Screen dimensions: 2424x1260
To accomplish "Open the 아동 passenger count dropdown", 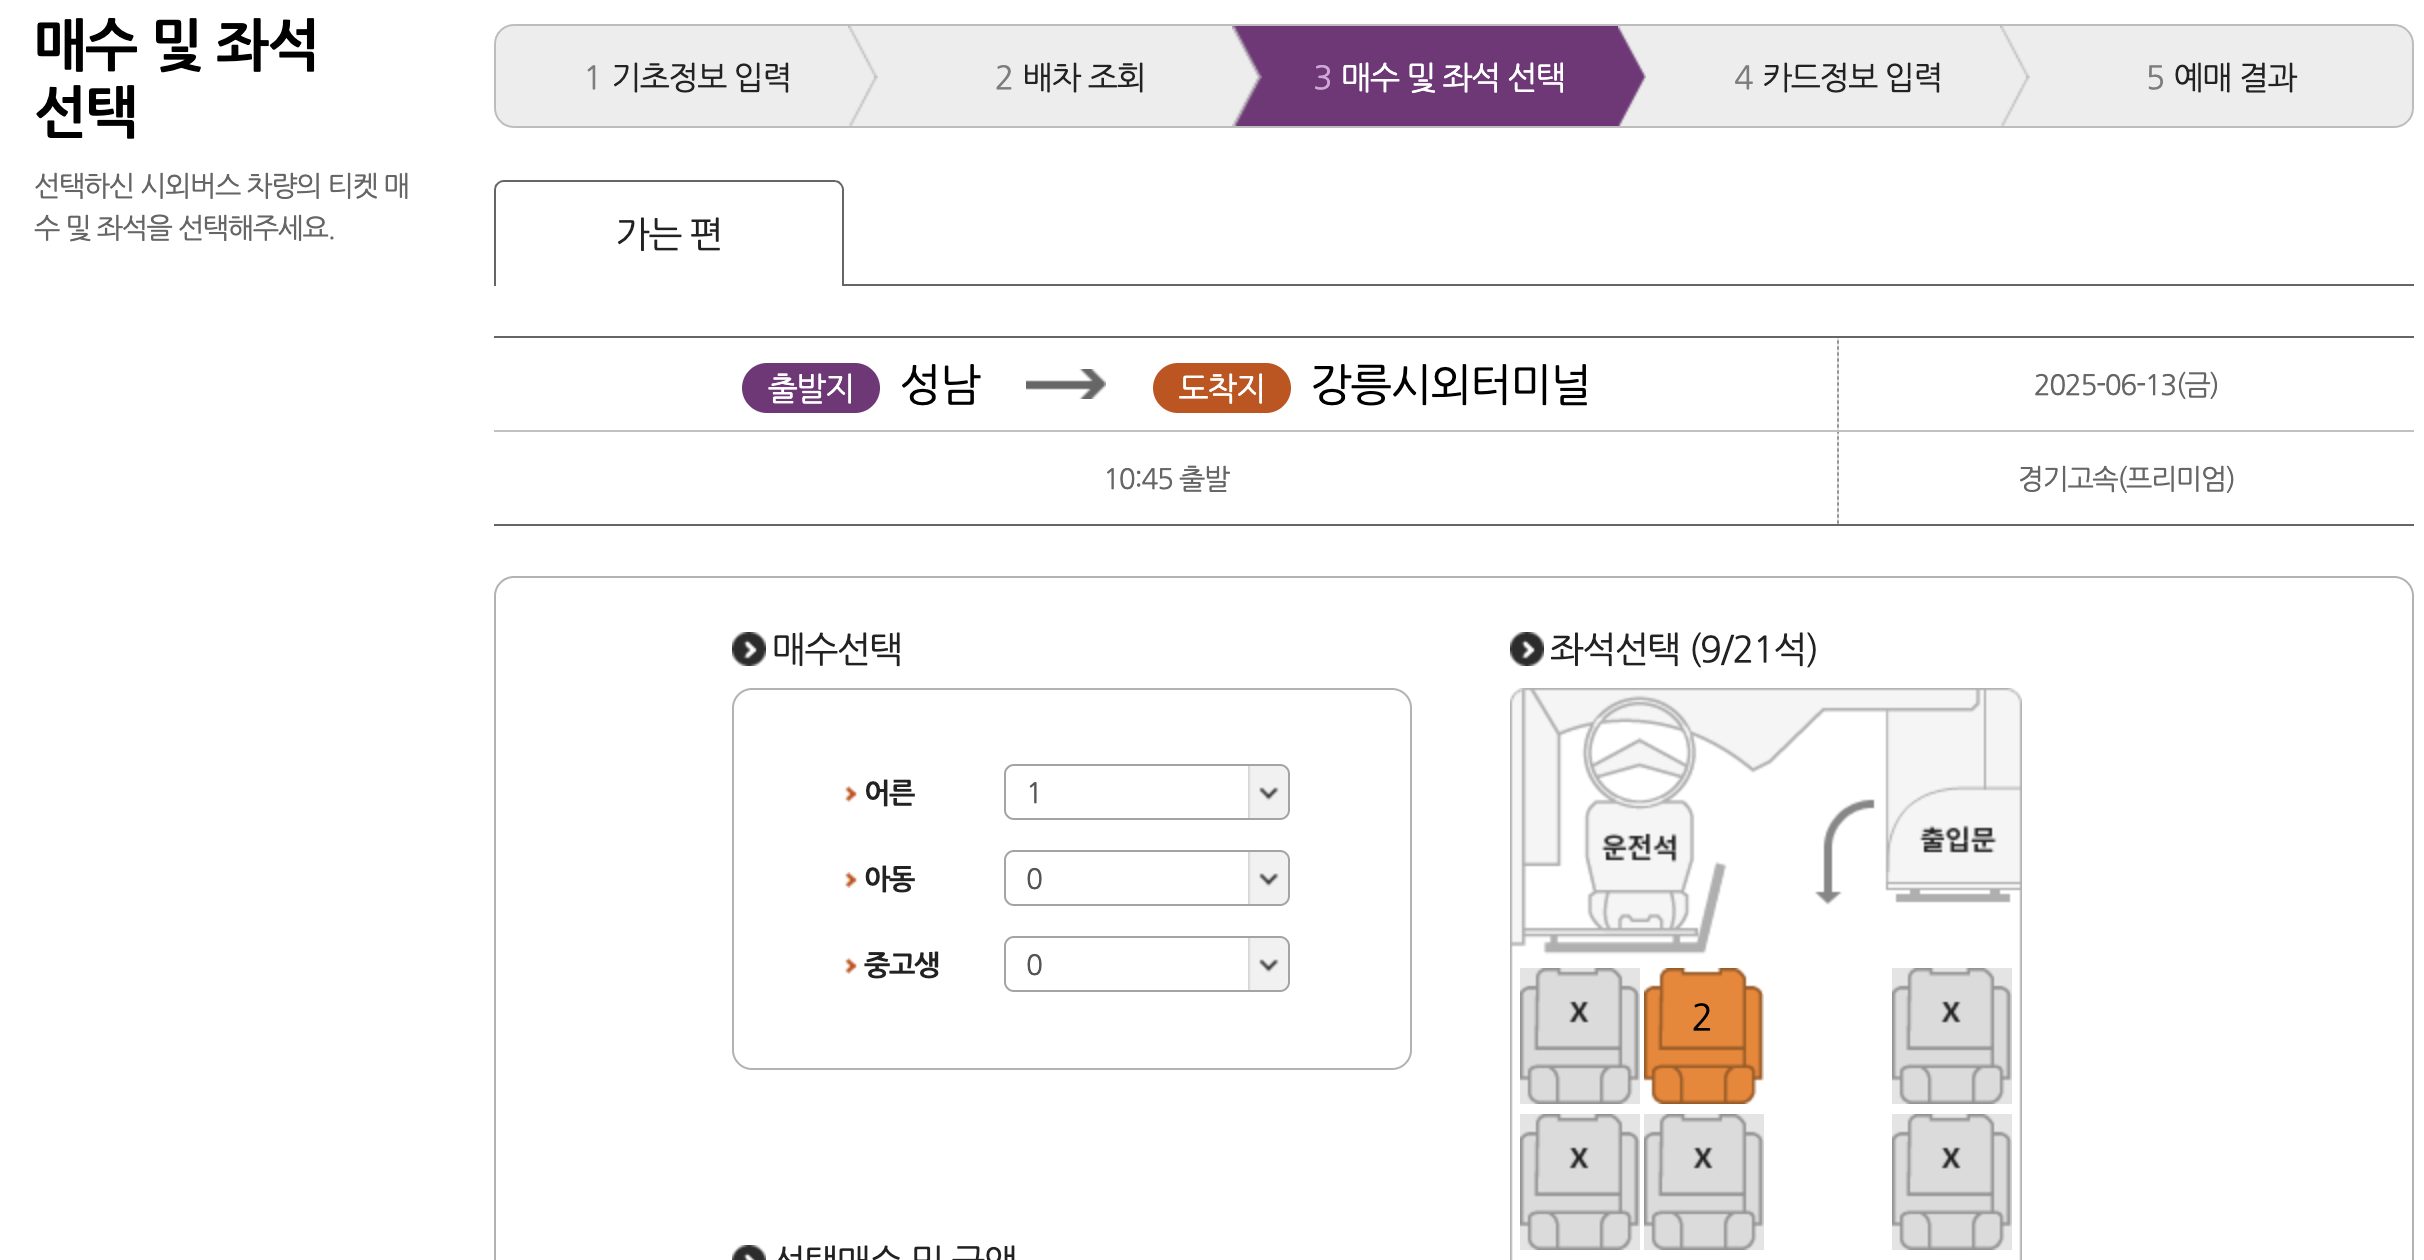I will point(1145,877).
